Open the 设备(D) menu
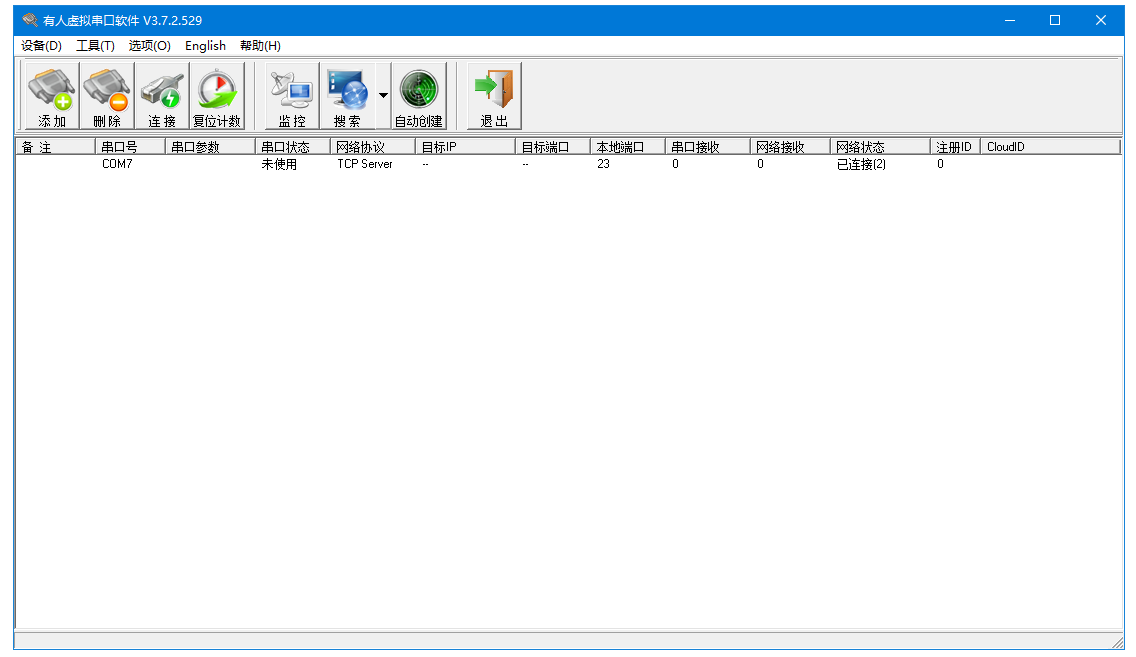 tap(41, 46)
